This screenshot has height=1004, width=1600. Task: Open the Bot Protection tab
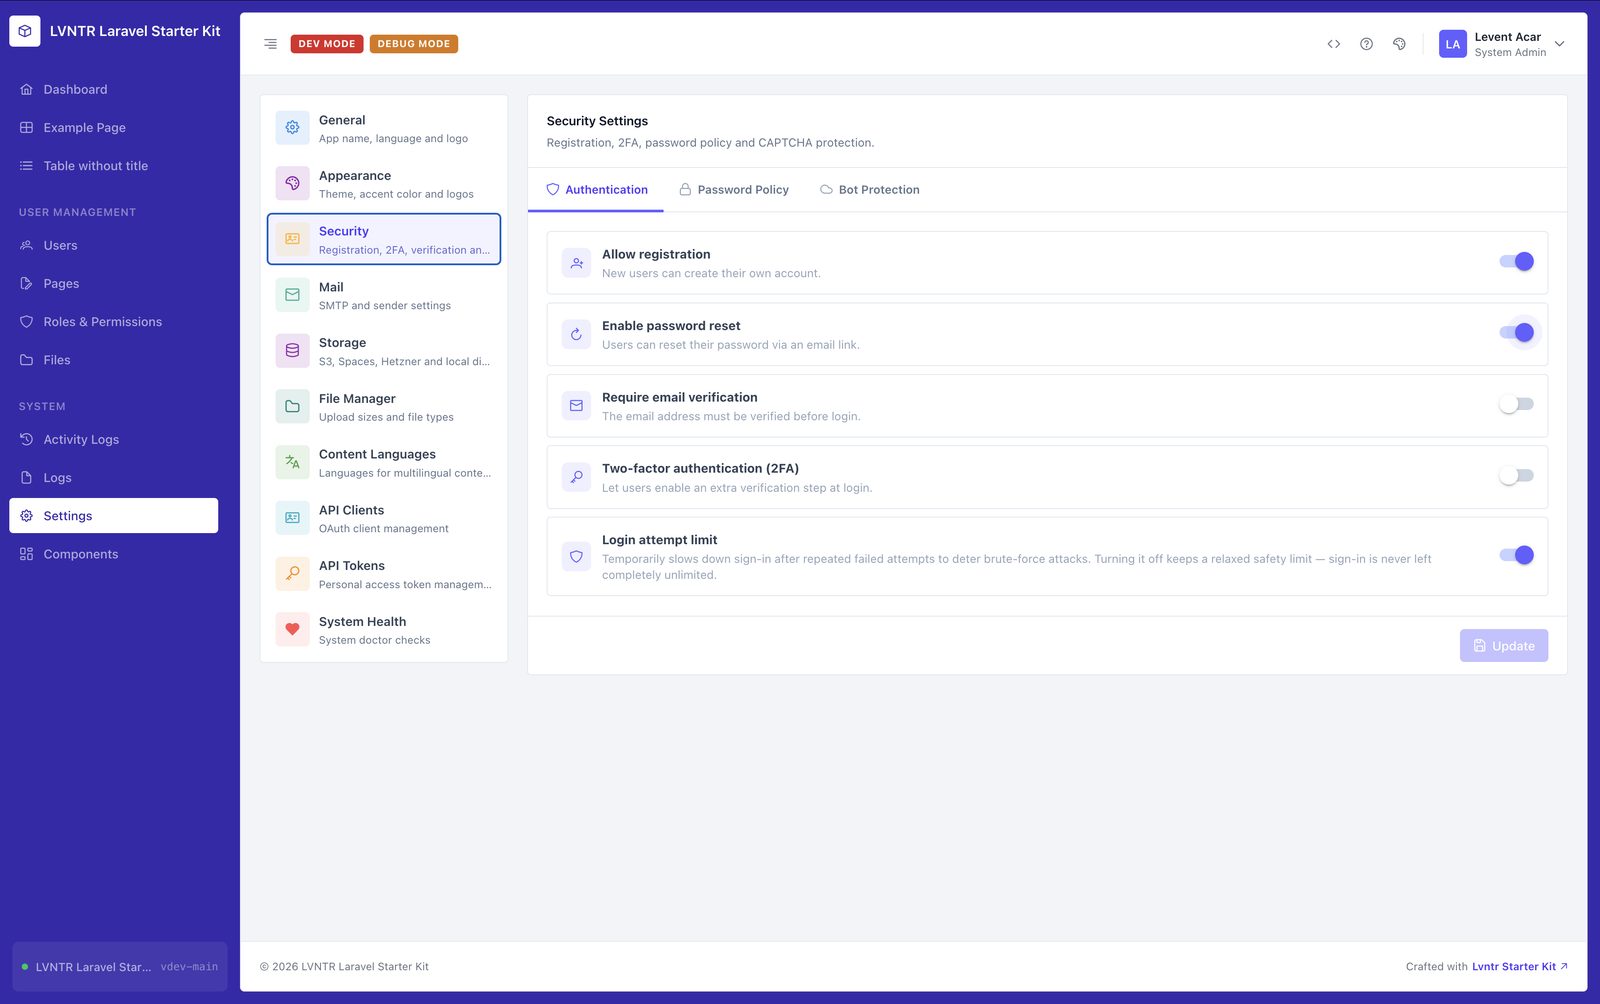pos(870,190)
